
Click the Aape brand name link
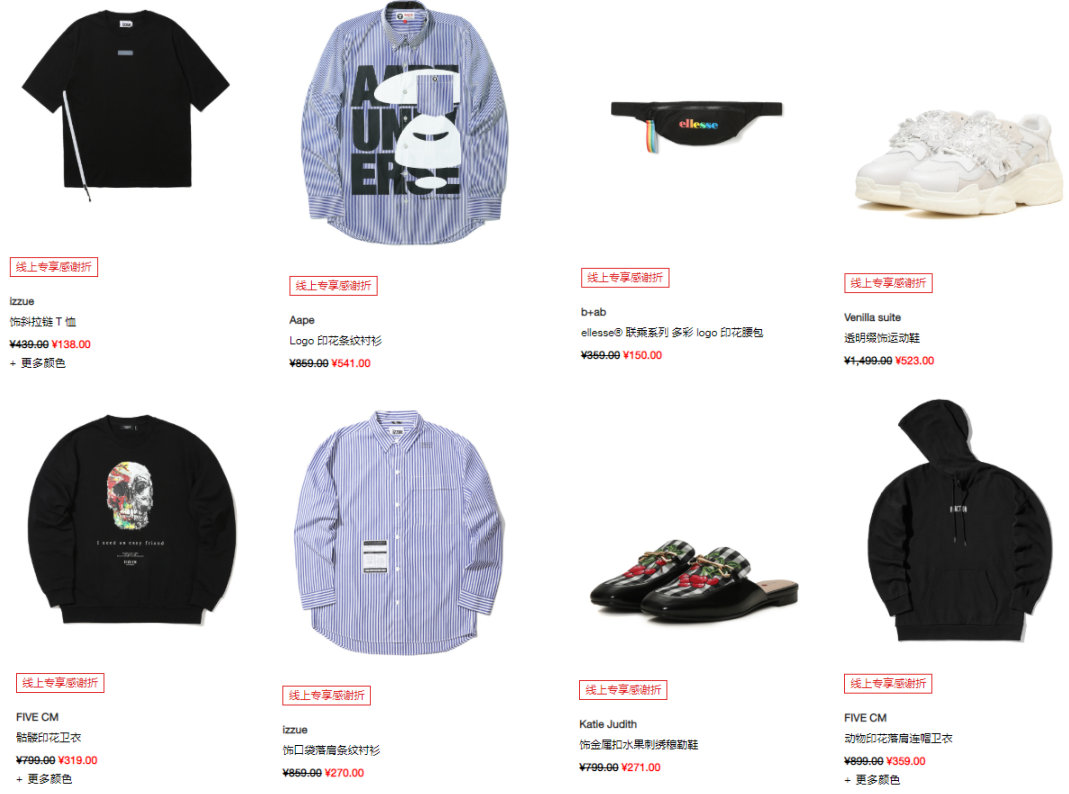tap(302, 320)
